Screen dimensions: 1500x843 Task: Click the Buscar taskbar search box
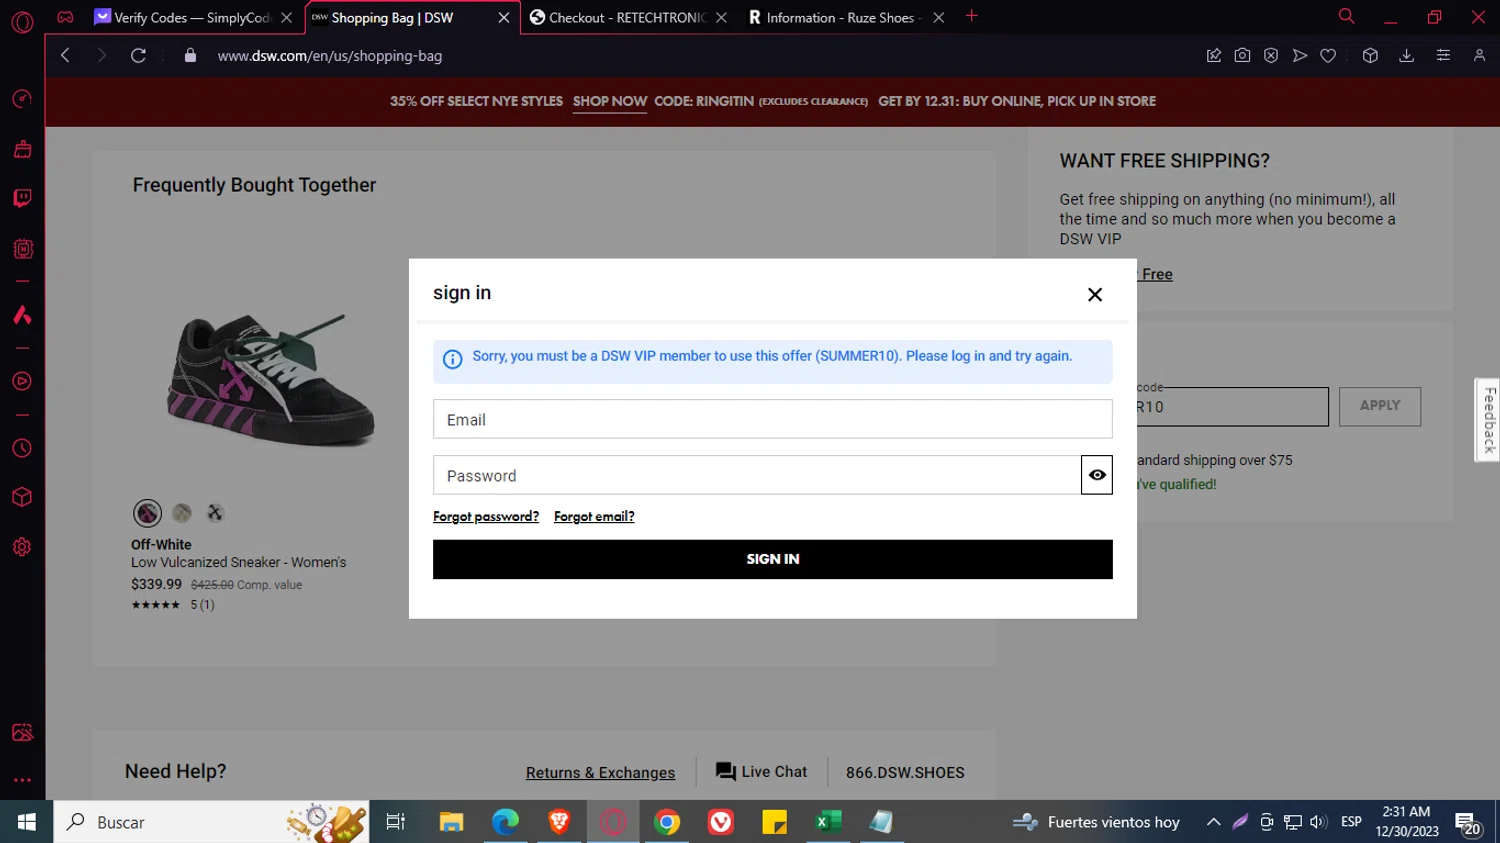[x=211, y=822]
